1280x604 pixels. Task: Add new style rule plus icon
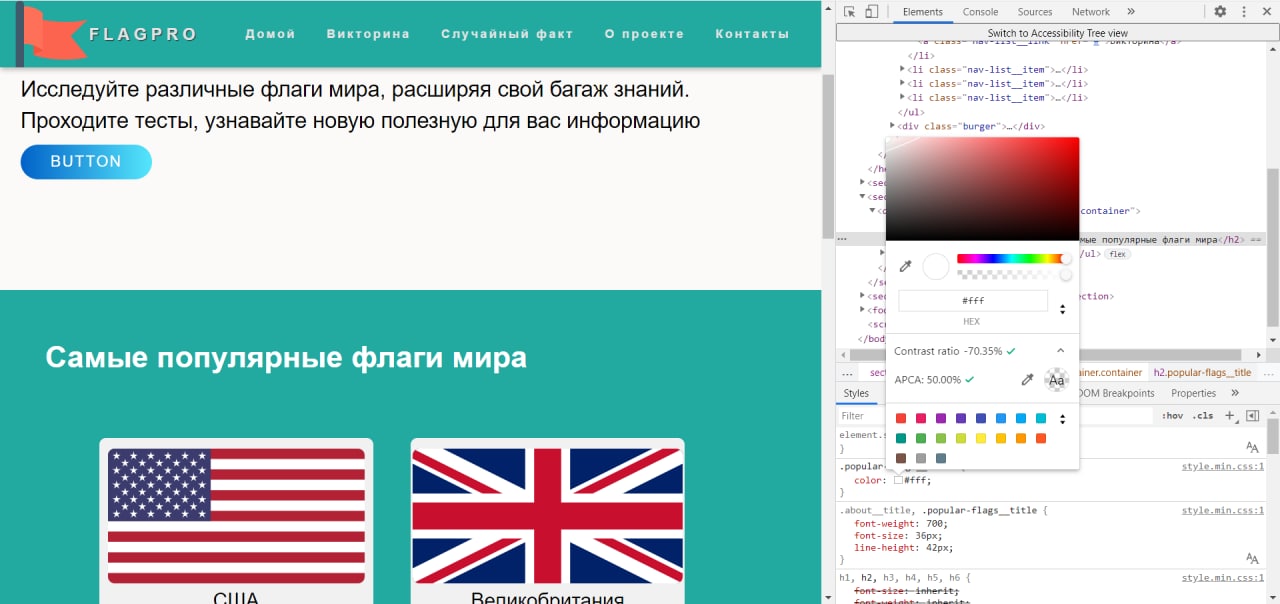coord(1231,416)
